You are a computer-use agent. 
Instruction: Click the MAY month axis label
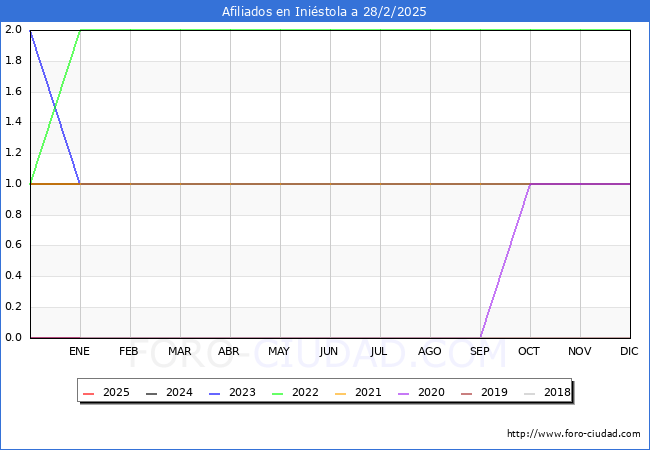pos(279,351)
